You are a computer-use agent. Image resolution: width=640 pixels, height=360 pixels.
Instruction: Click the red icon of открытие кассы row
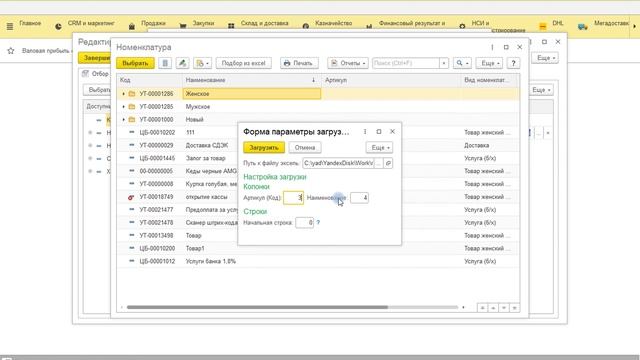pyautogui.click(x=131, y=197)
